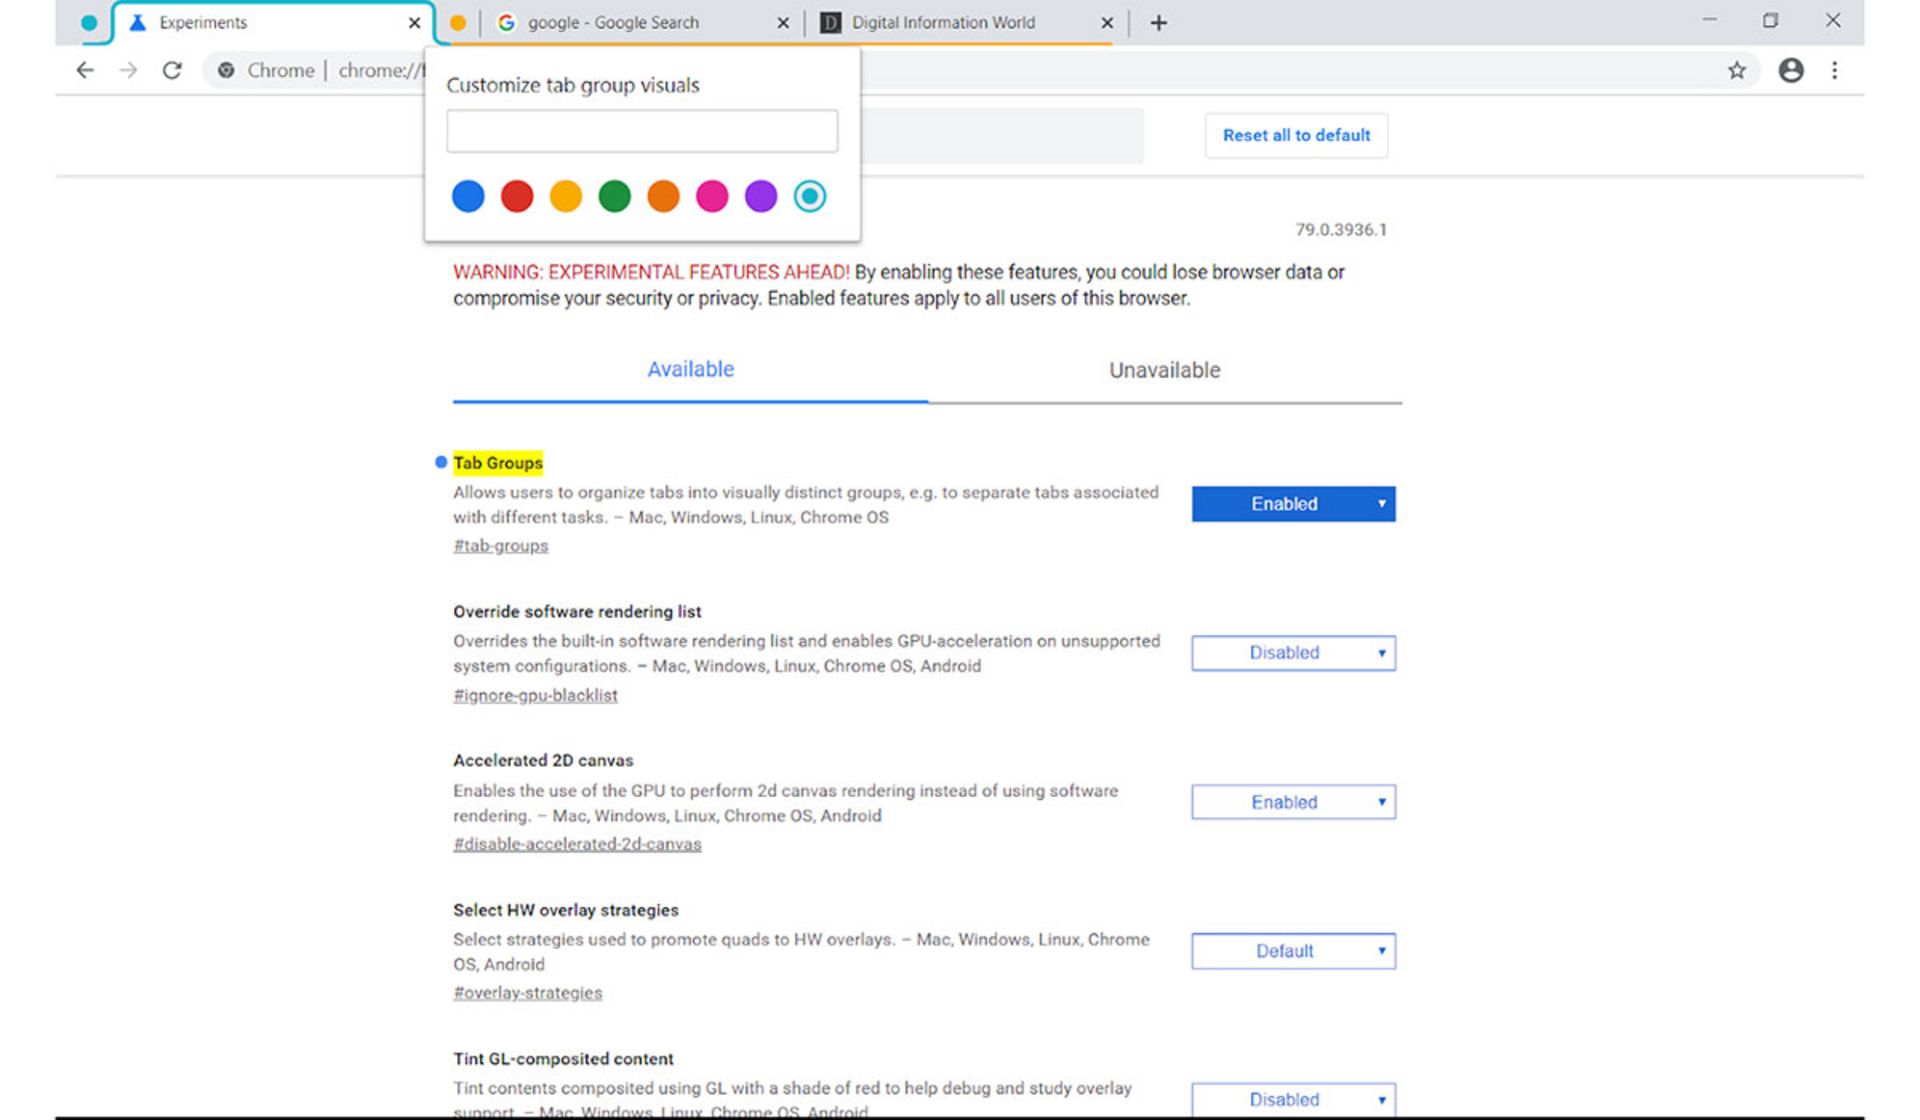Open the Tab Groups Enabled dropdown
1920x1120 pixels.
tap(1293, 504)
